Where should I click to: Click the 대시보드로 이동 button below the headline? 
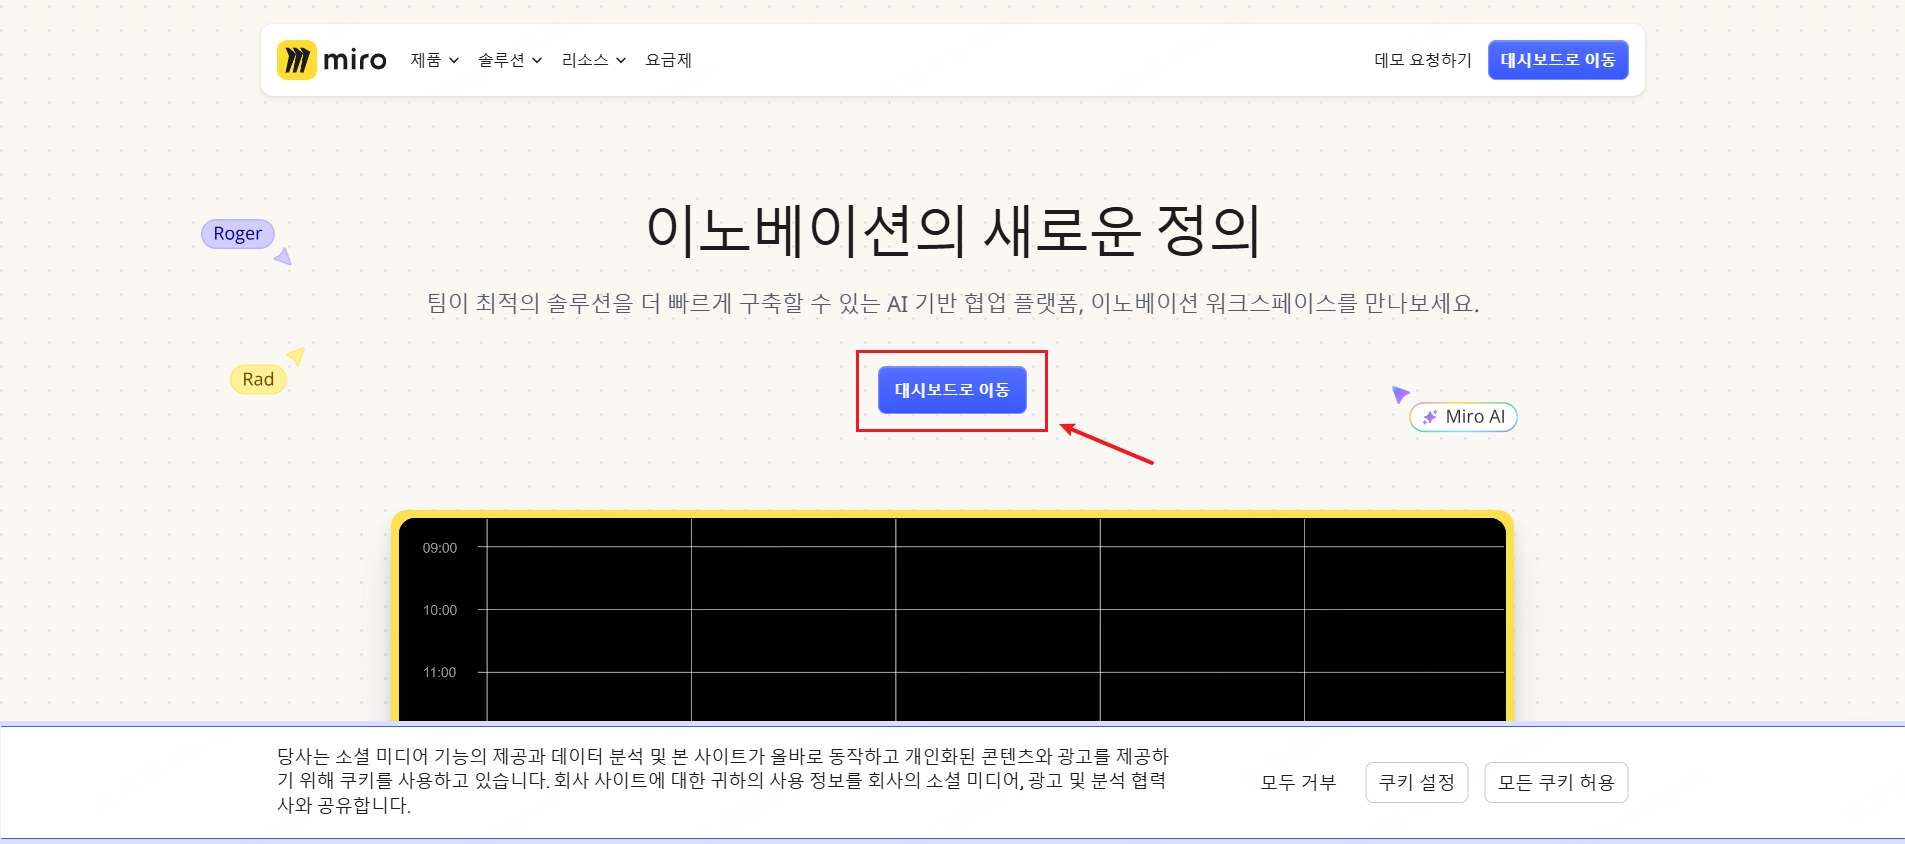click(952, 390)
